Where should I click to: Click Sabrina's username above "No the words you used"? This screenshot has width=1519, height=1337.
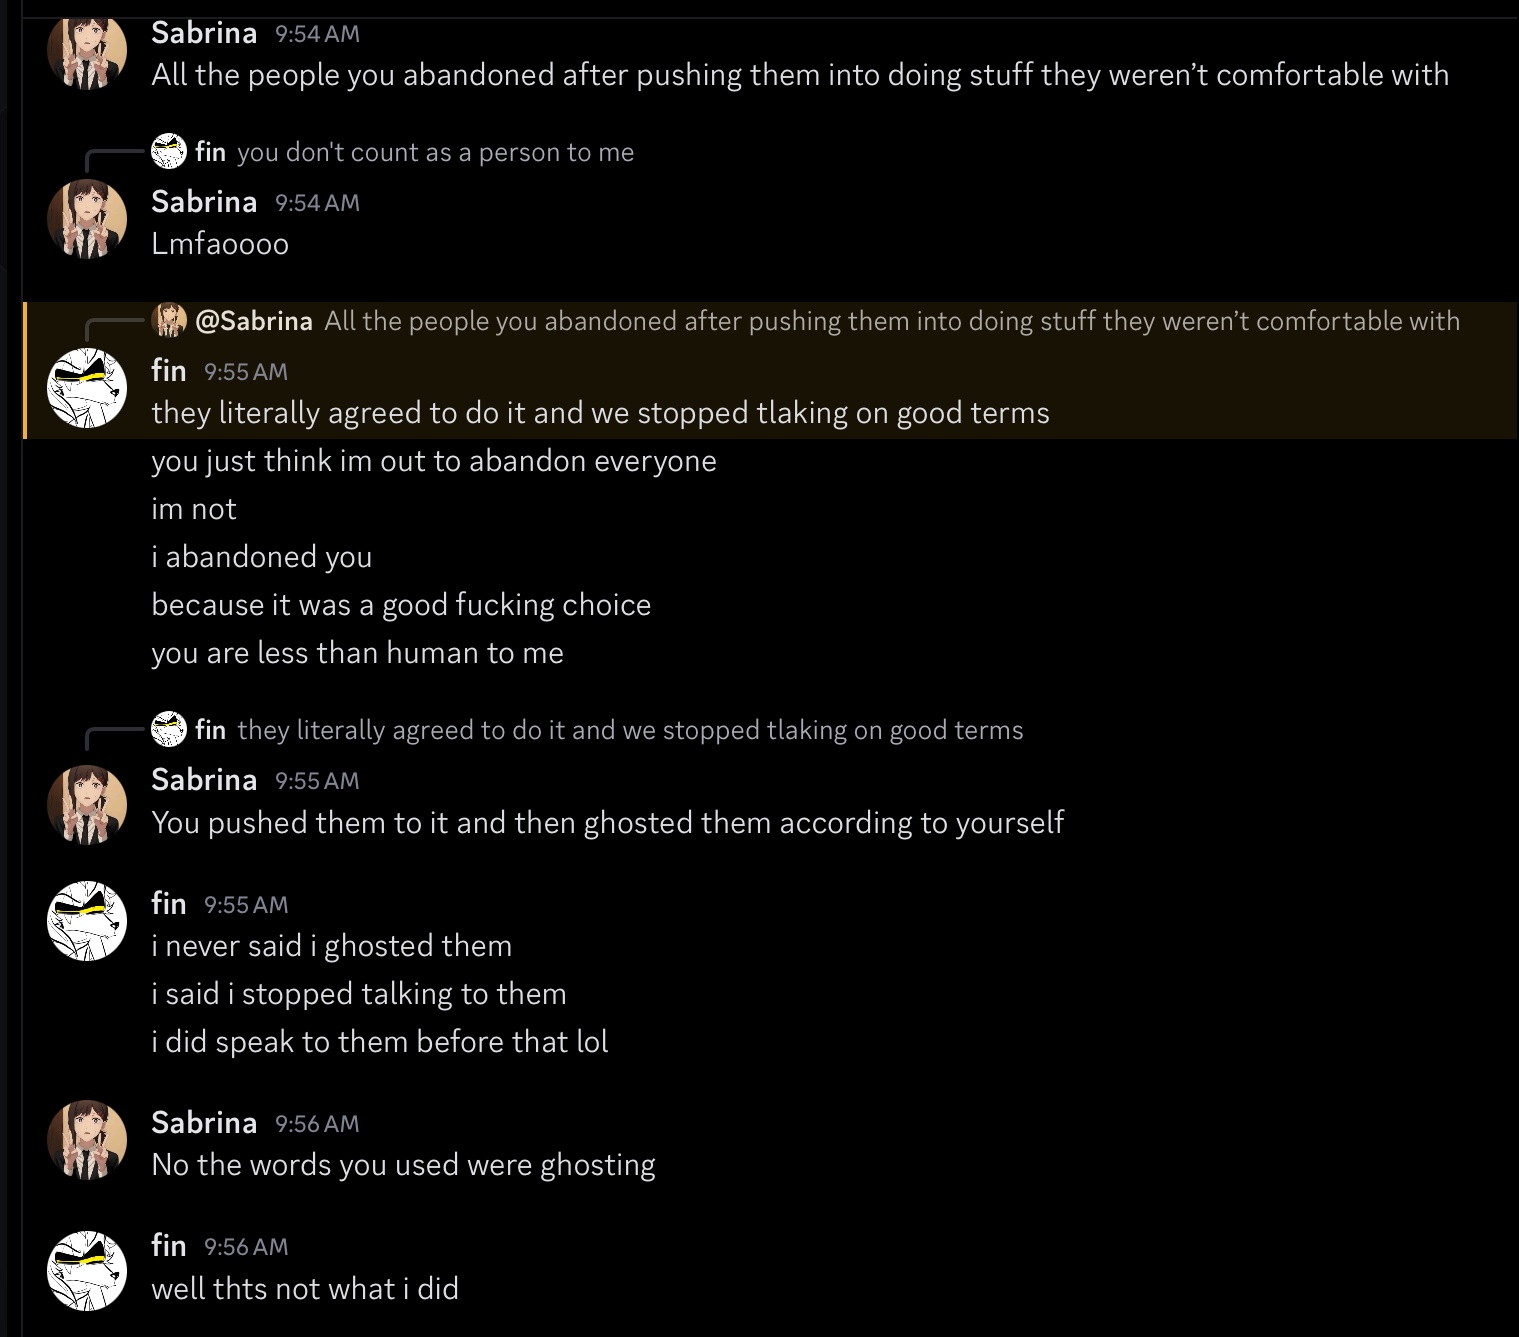point(204,1123)
